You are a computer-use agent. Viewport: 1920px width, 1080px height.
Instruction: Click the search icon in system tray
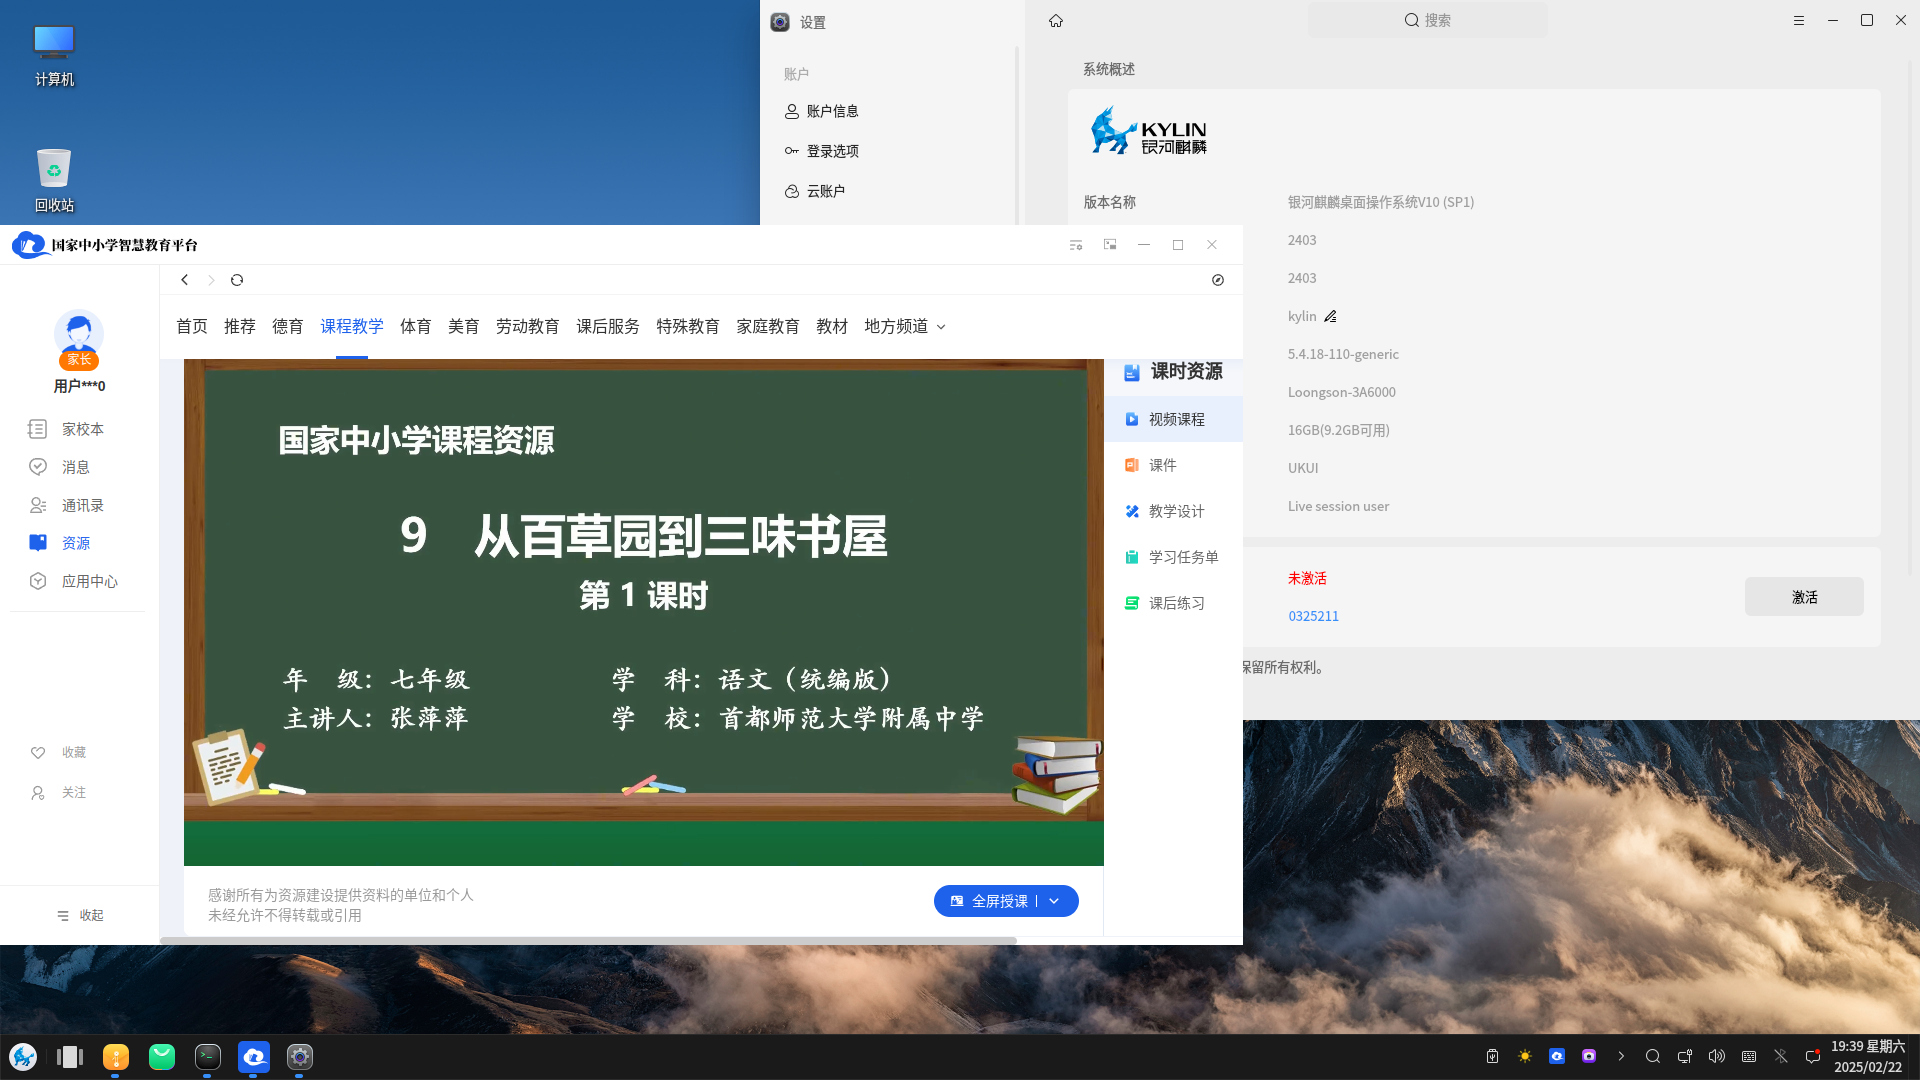1653,1056
